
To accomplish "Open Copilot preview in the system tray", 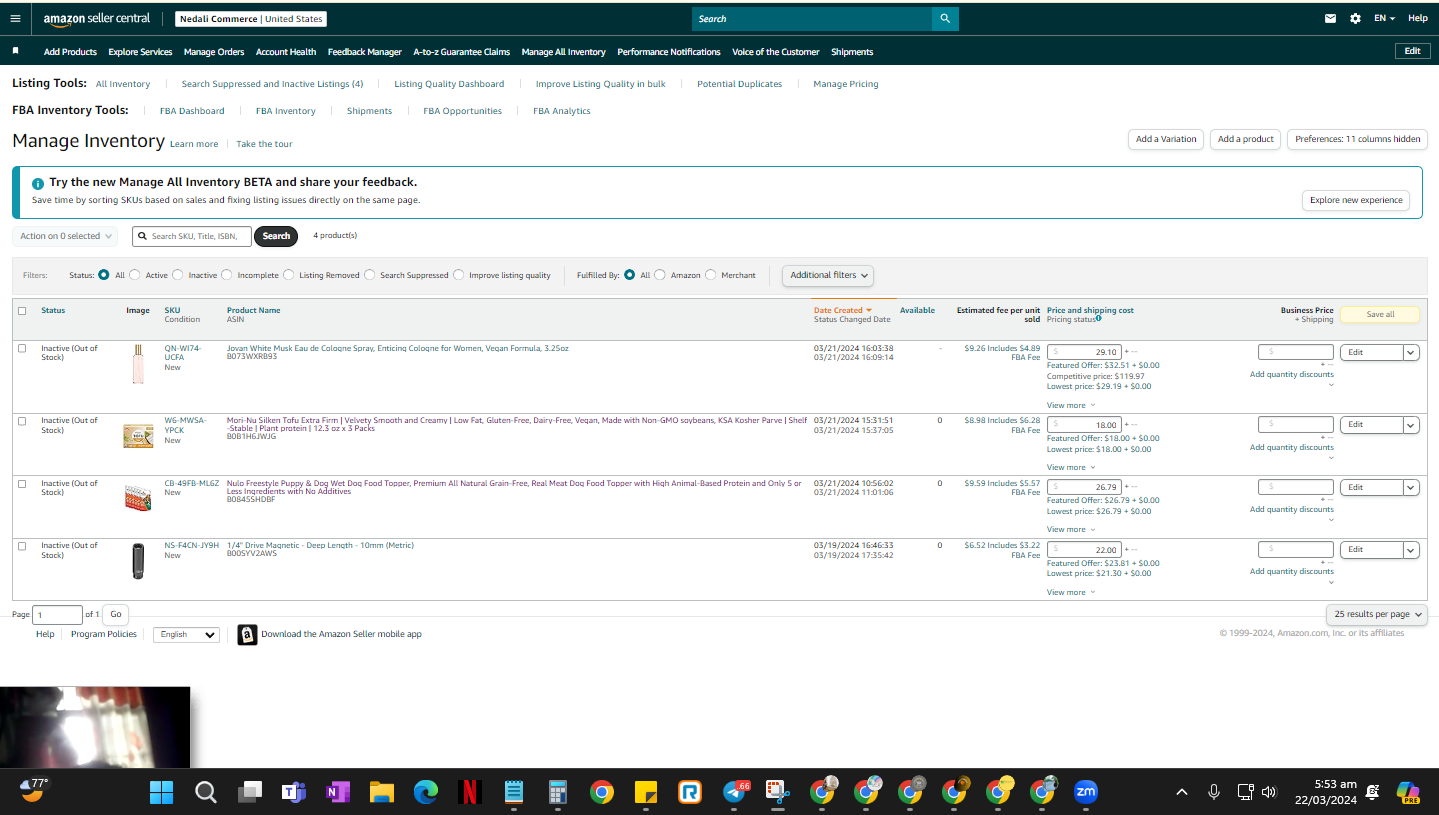I will (1408, 793).
